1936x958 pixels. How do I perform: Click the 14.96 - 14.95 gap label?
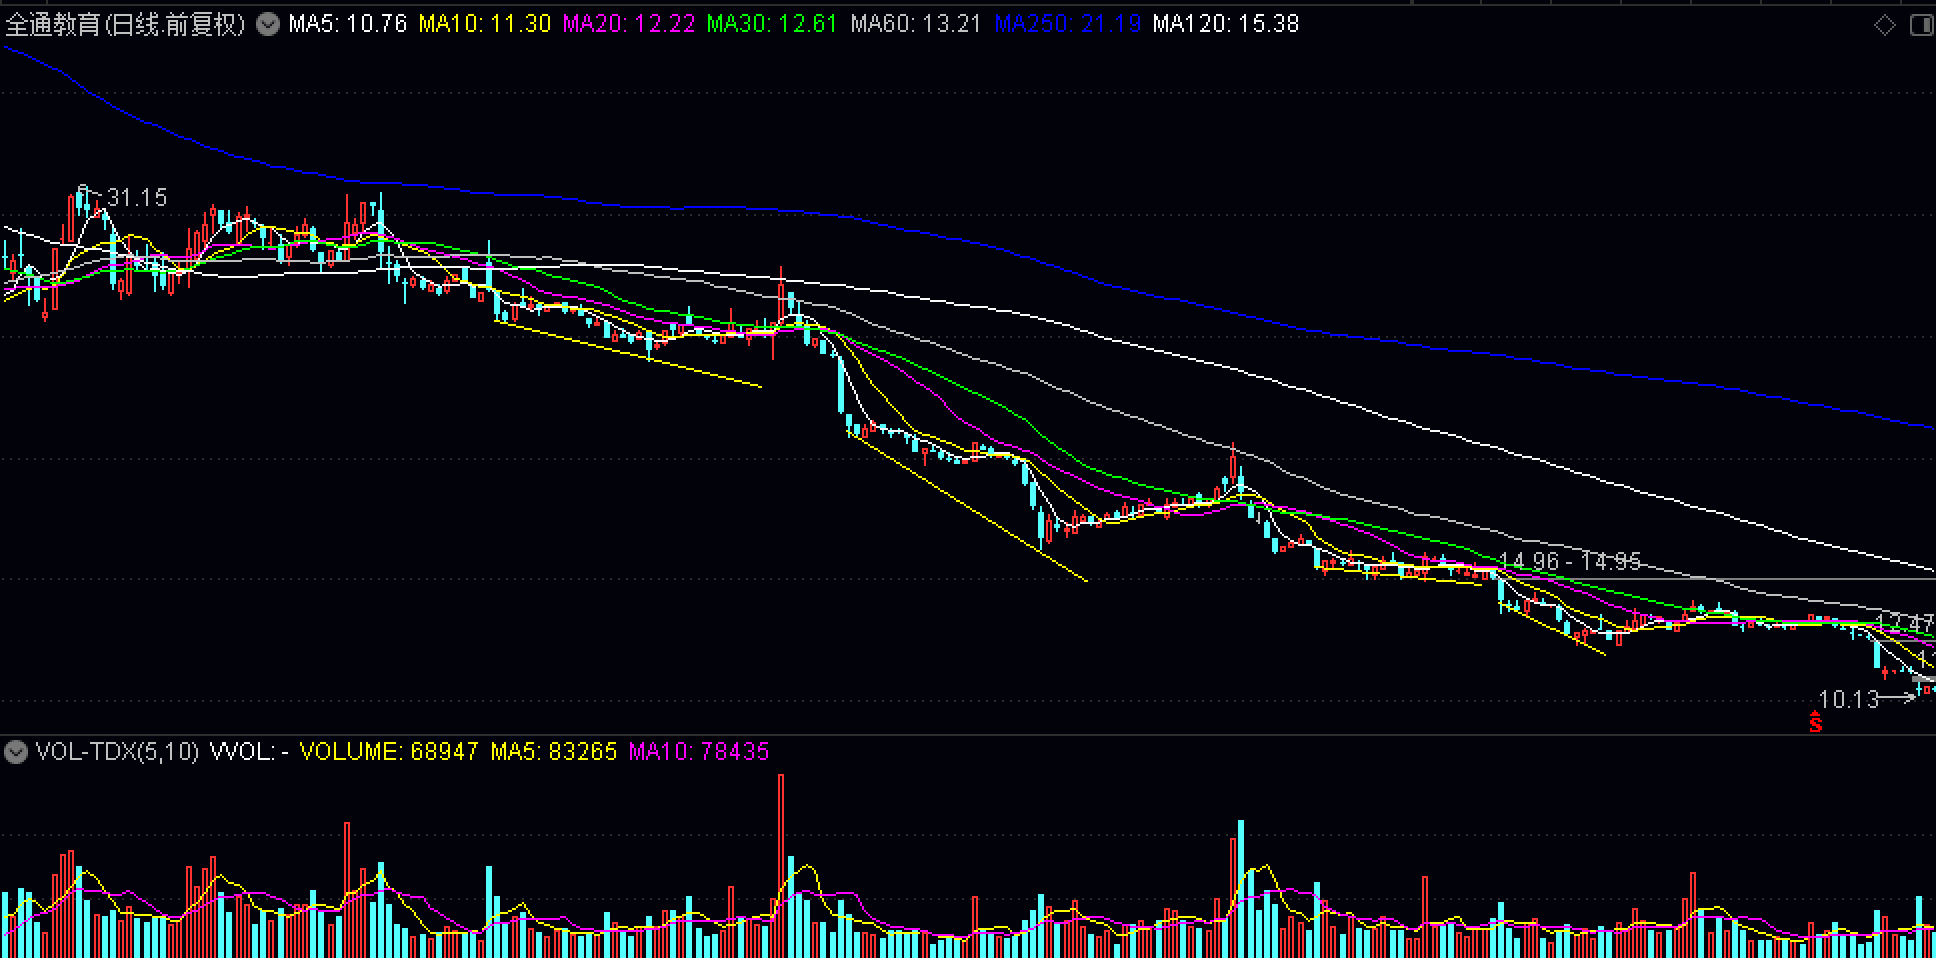1570,562
